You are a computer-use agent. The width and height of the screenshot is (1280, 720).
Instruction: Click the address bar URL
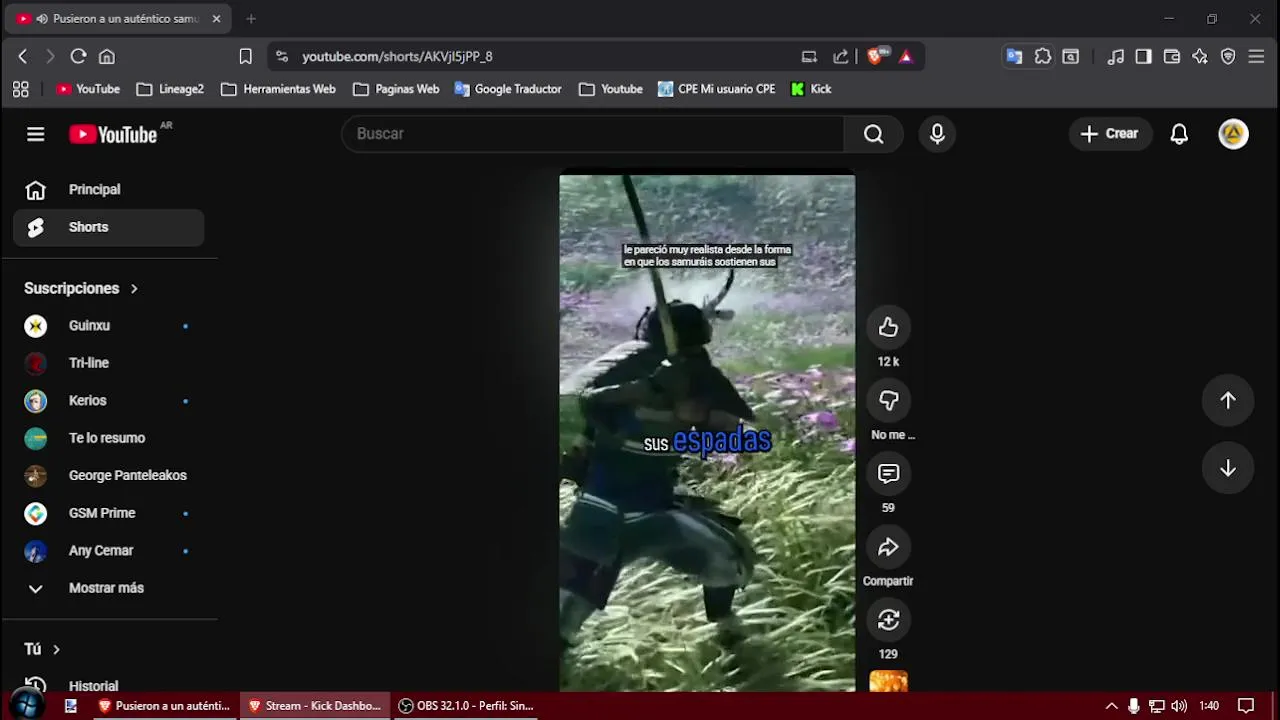click(397, 57)
